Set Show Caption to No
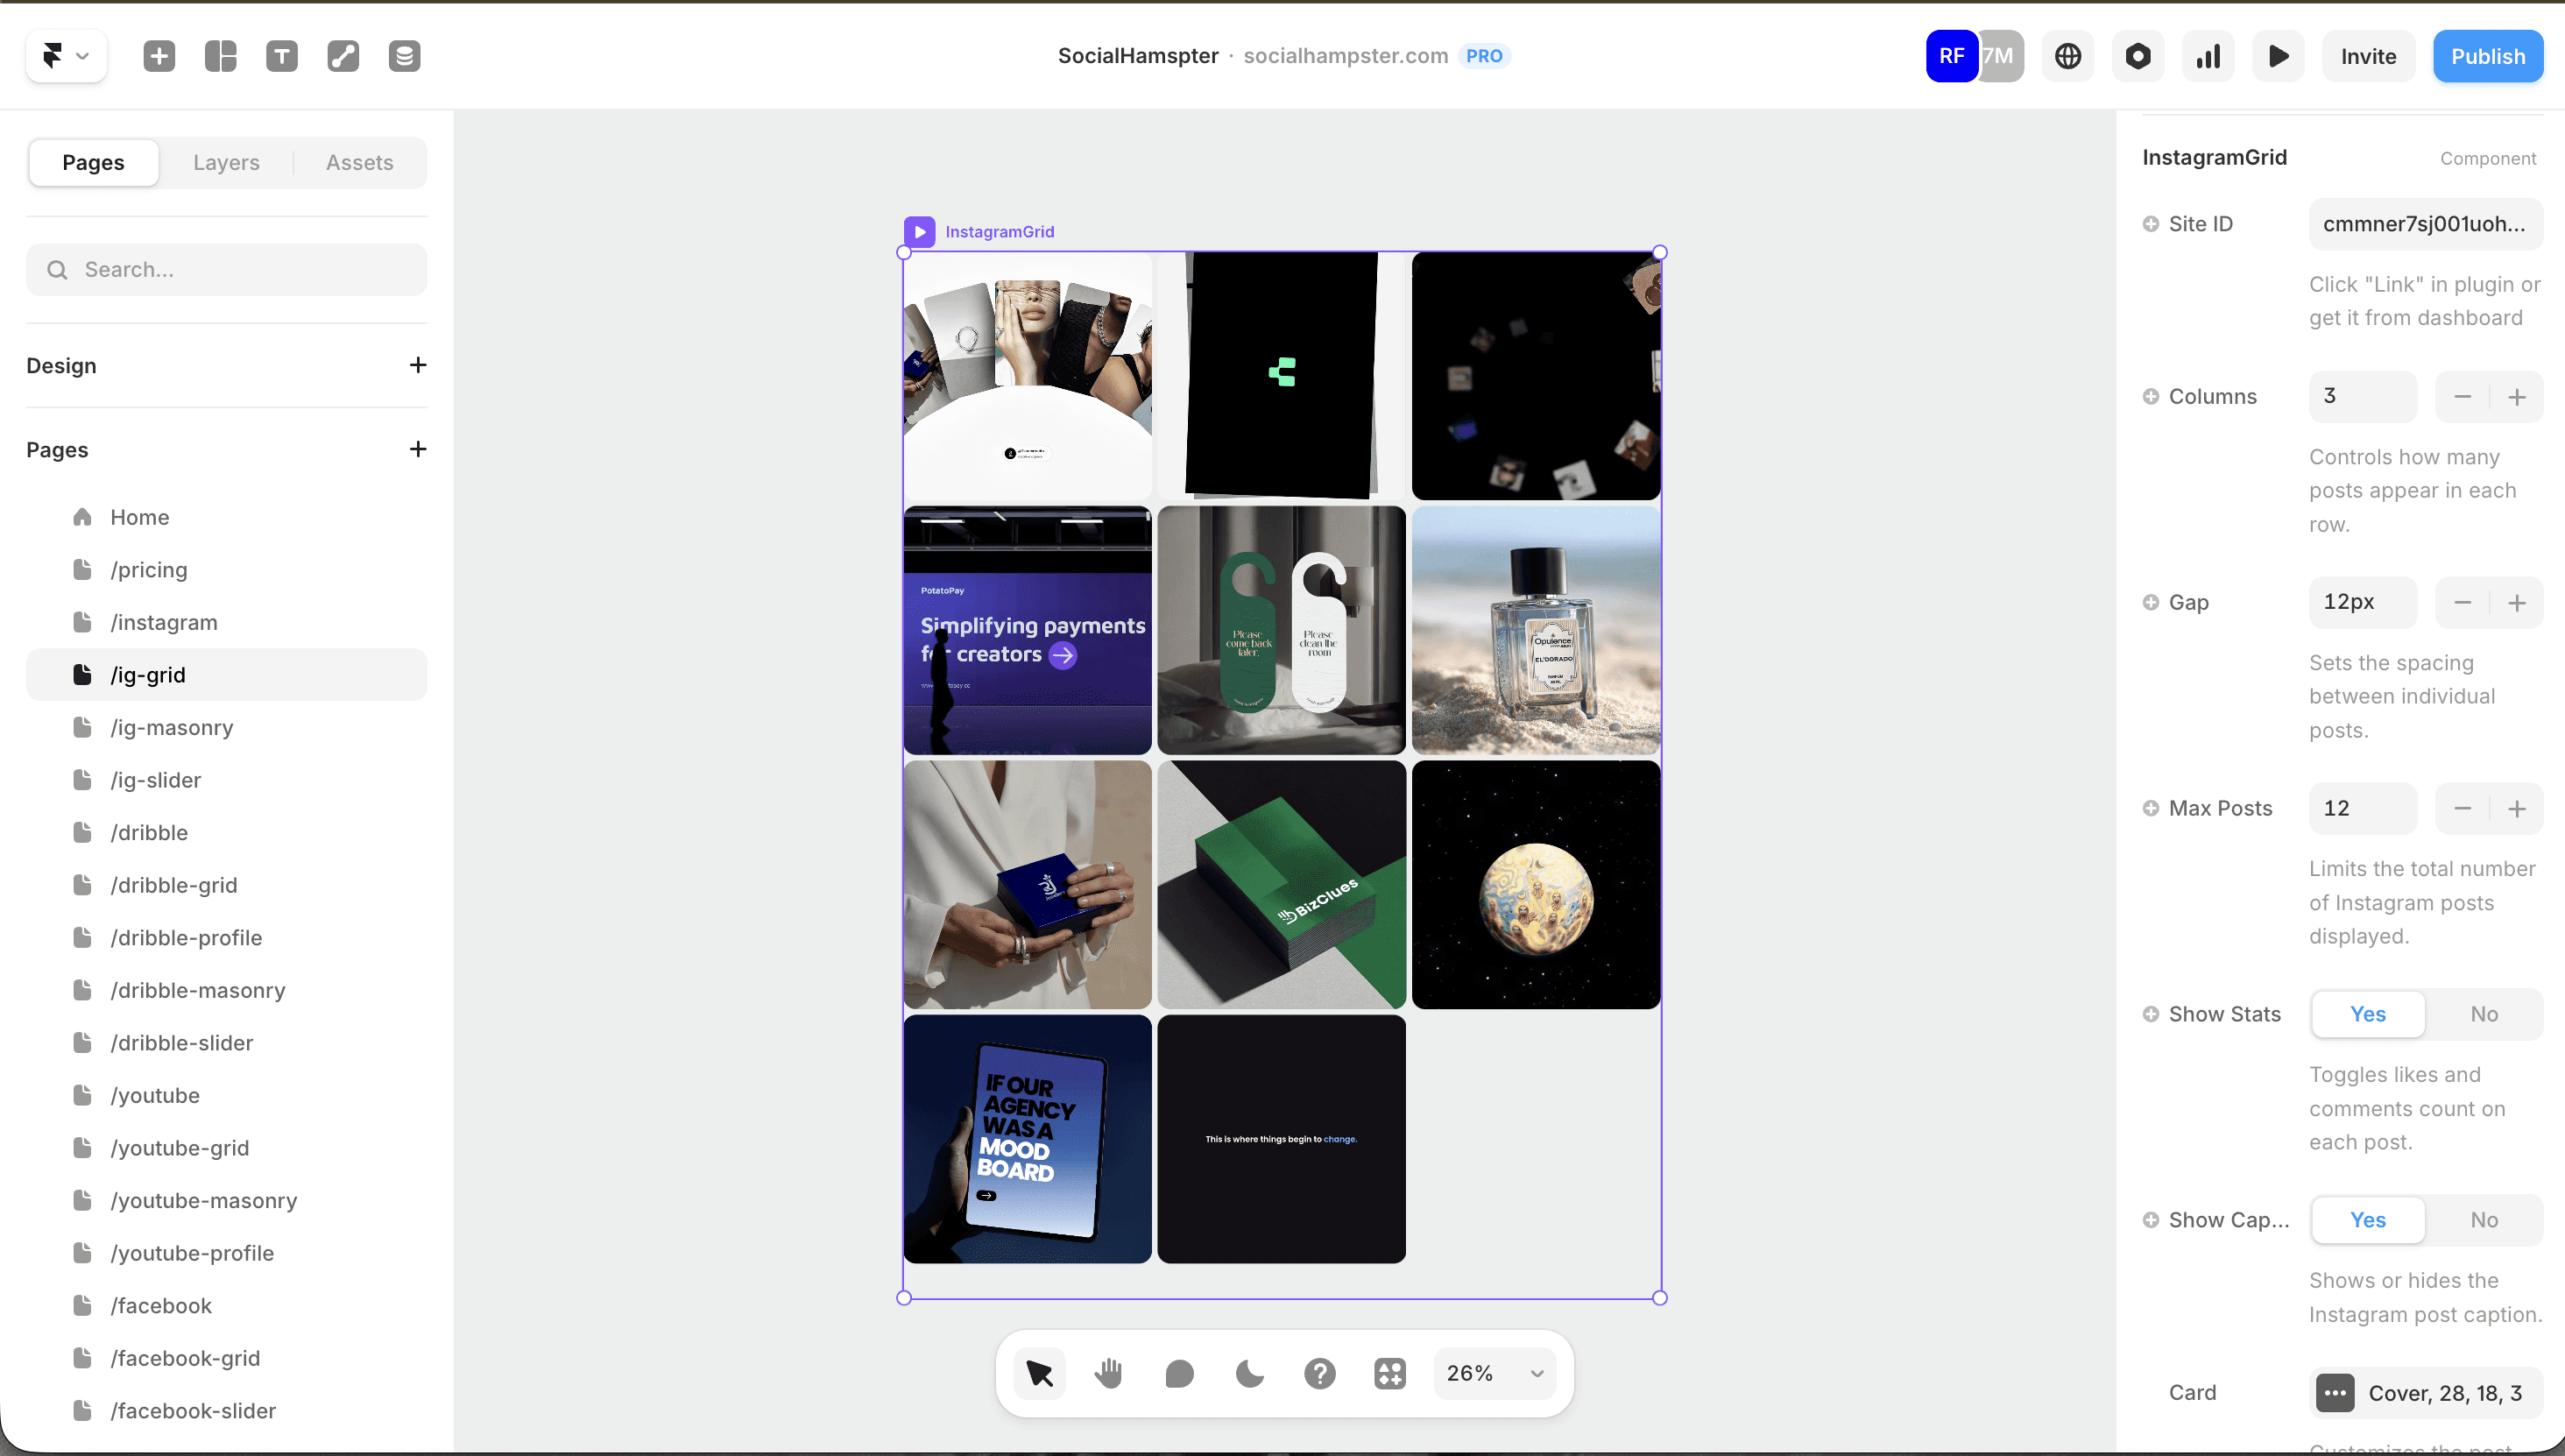 click(2484, 1220)
